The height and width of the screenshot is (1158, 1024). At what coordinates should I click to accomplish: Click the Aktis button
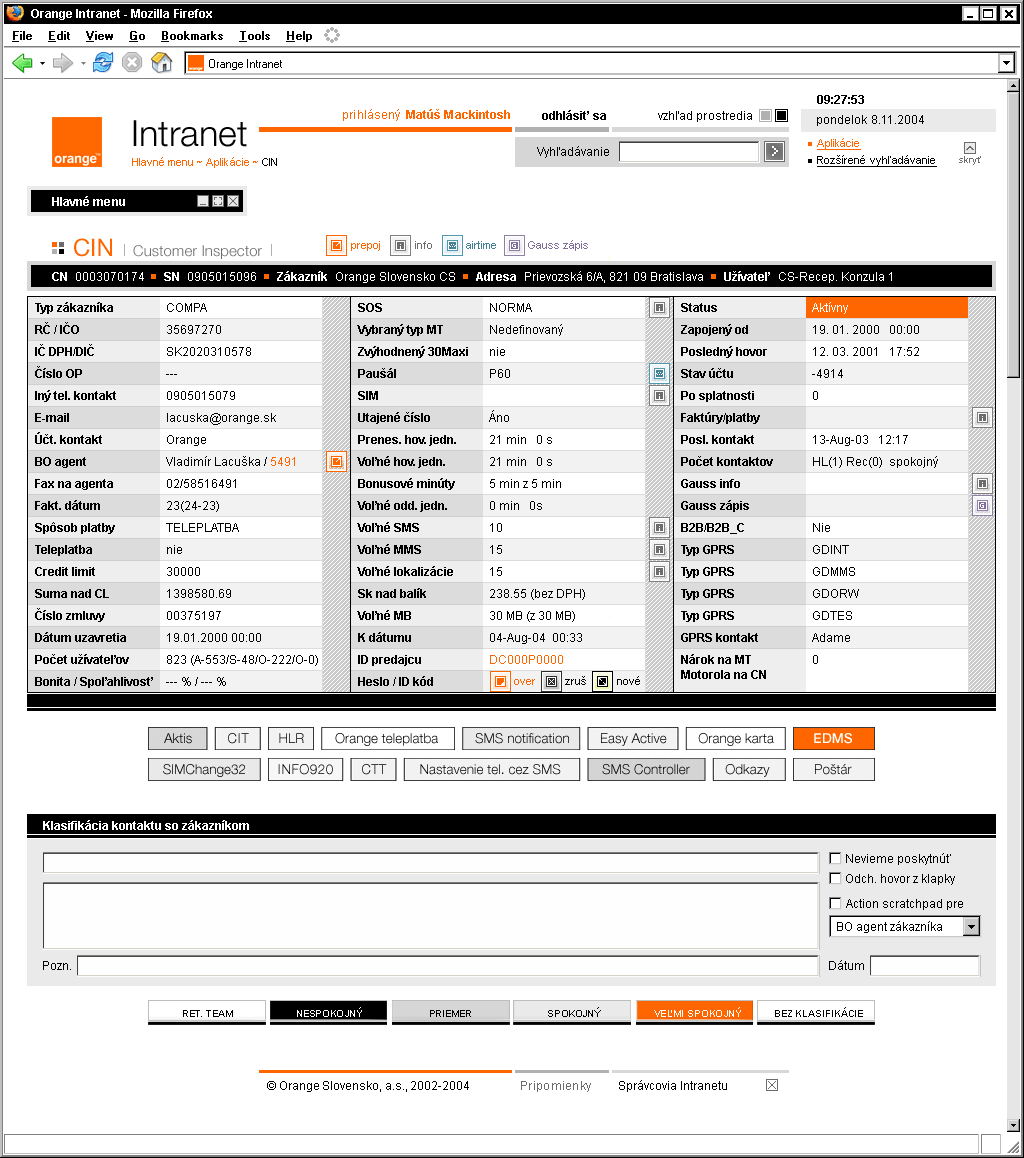tap(178, 739)
